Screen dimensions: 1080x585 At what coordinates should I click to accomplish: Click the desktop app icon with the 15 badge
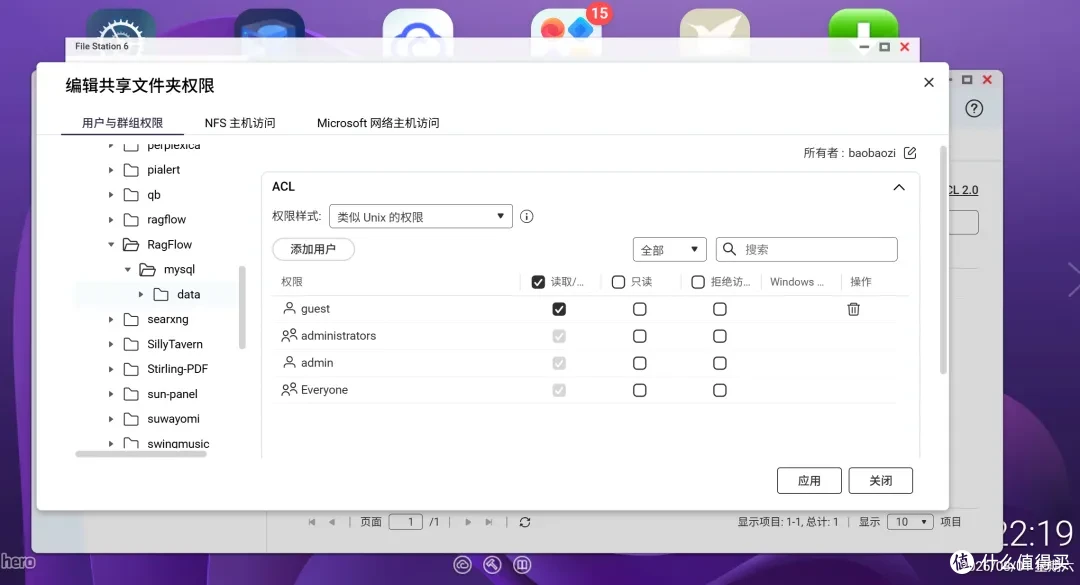[x=566, y=31]
